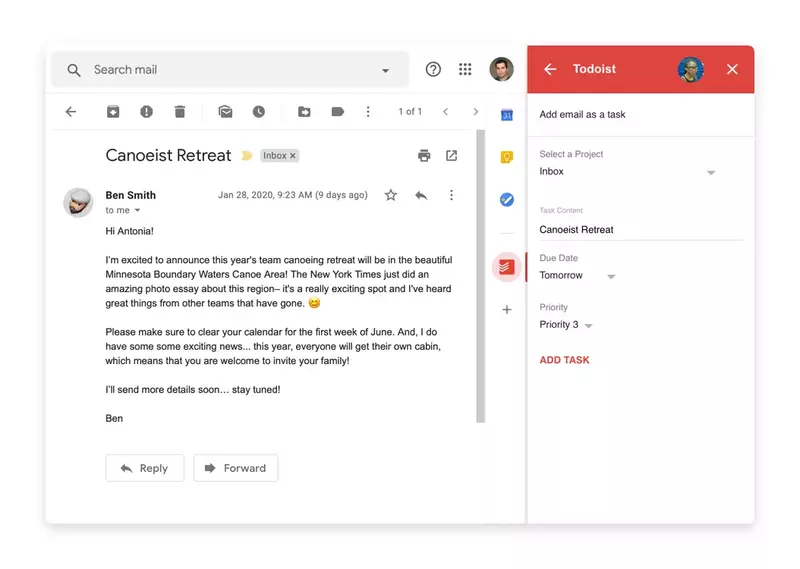Archive the Canoeist Retreat email
The image size is (800, 569).
tap(113, 112)
